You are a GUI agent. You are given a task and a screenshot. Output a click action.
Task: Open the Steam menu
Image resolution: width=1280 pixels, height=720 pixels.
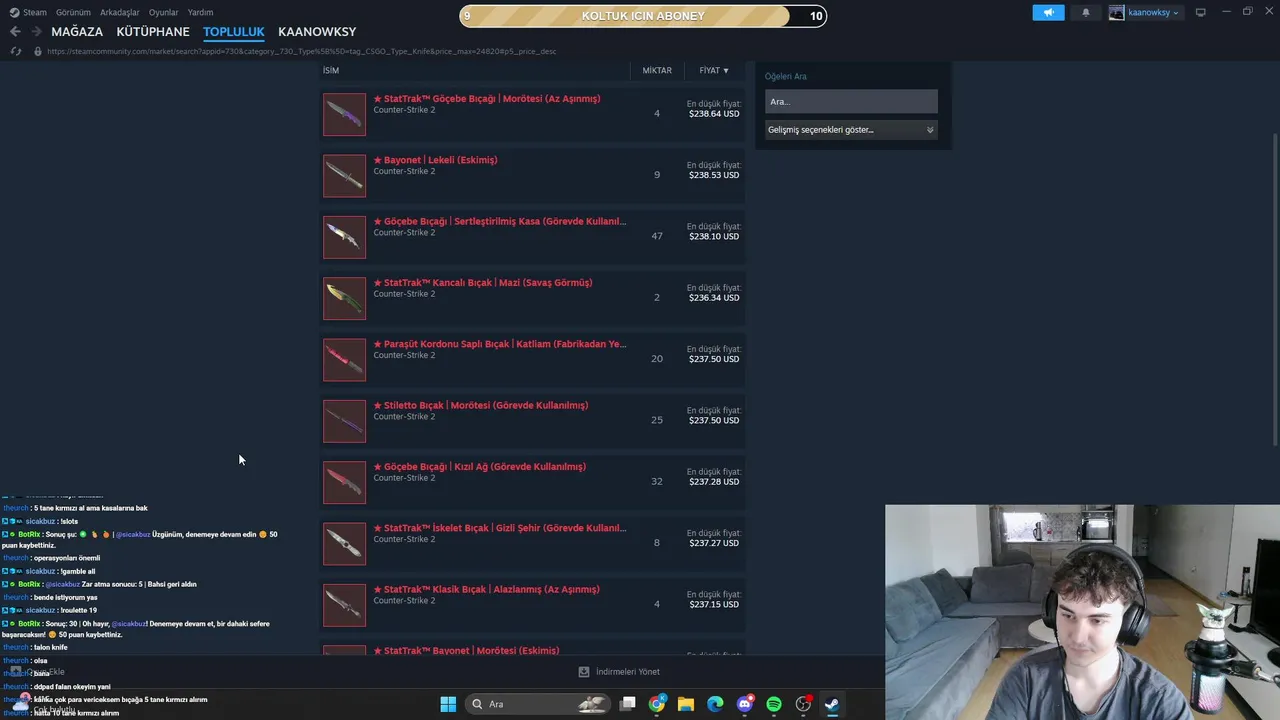[x=28, y=12]
